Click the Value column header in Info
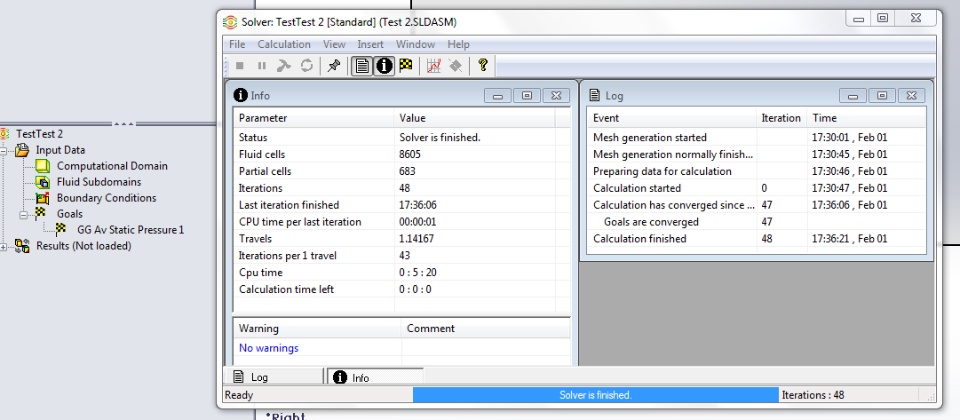 click(474, 118)
